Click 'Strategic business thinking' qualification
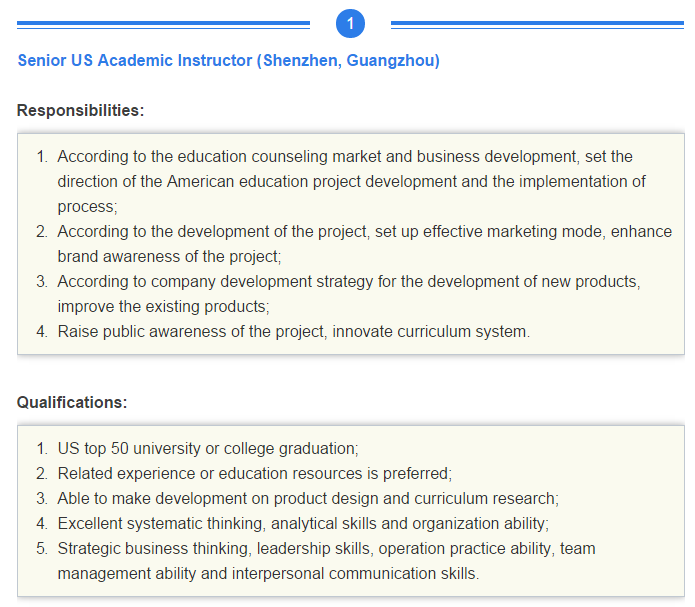Viewport: 695px width, 607px height. pyautogui.click(x=326, y=549)
